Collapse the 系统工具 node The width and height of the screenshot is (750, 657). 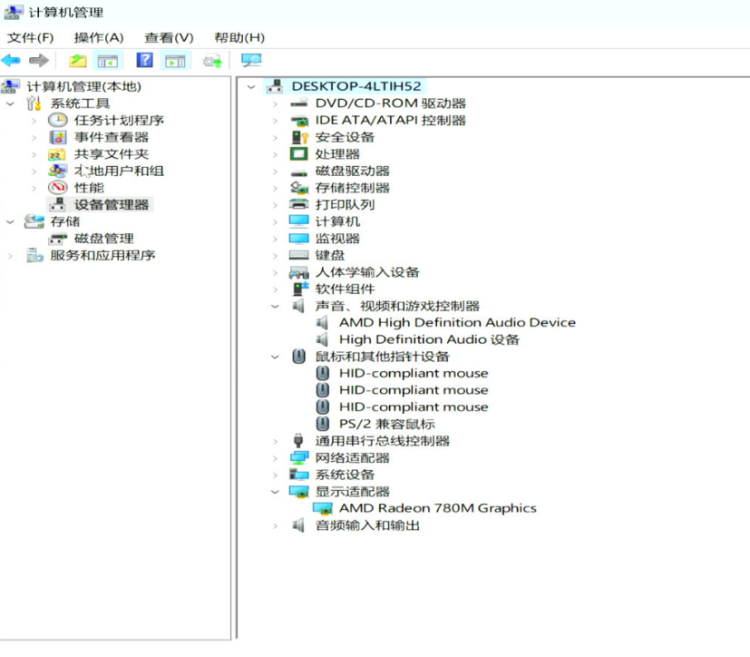(x=10, y=103)
